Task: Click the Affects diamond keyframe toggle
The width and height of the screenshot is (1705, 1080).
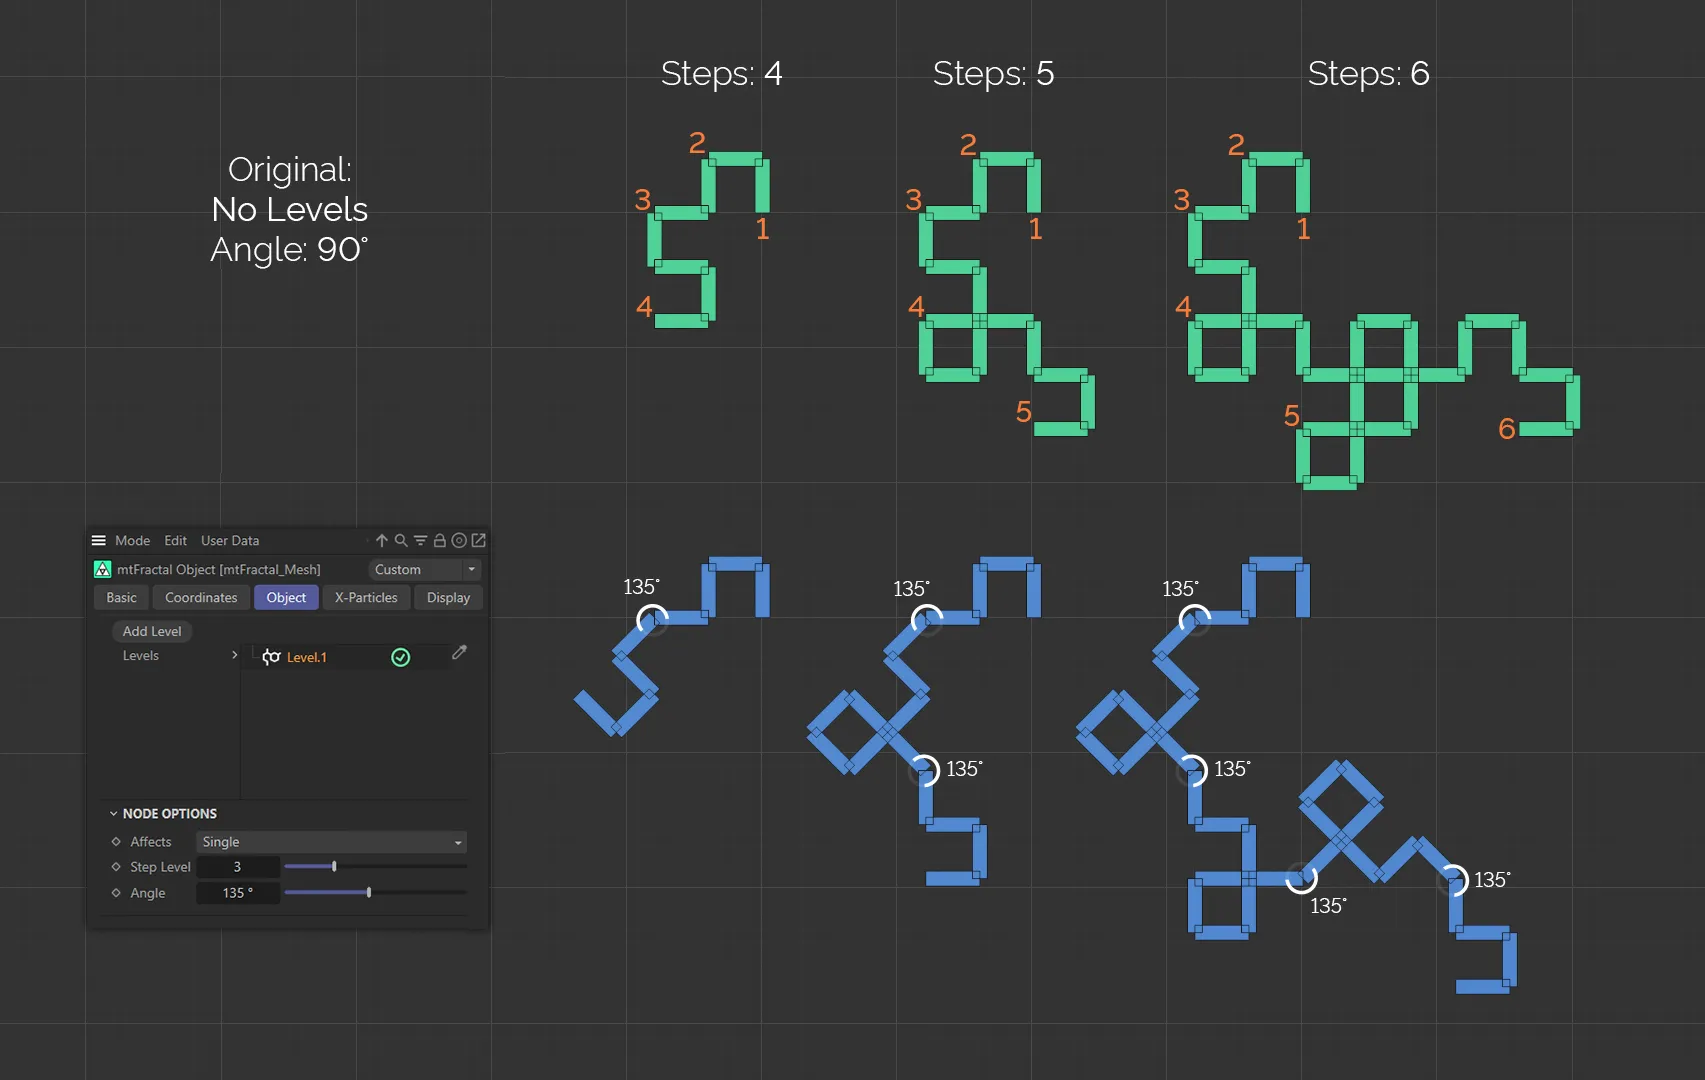Action: 116,842
